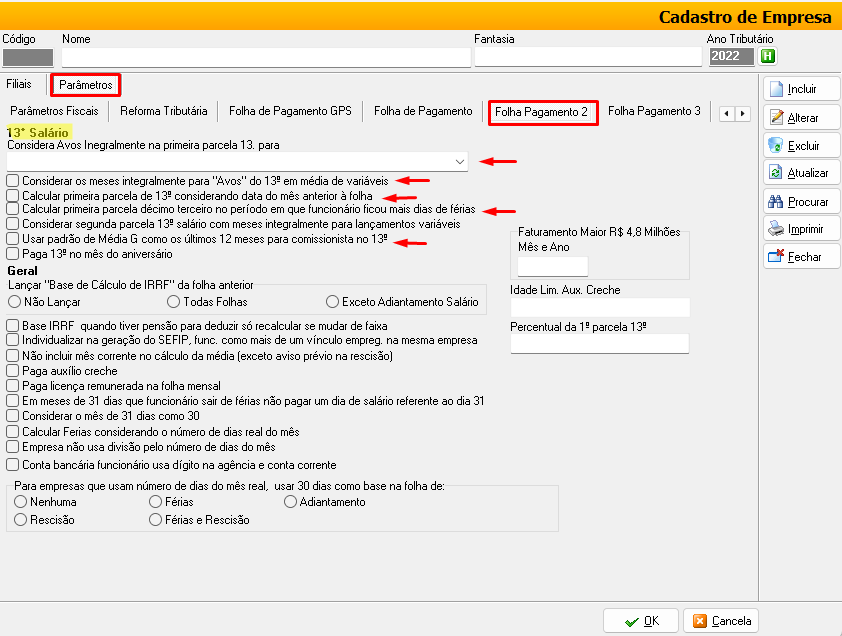Confirm with the OK button
842x636 pixels.
640,621
